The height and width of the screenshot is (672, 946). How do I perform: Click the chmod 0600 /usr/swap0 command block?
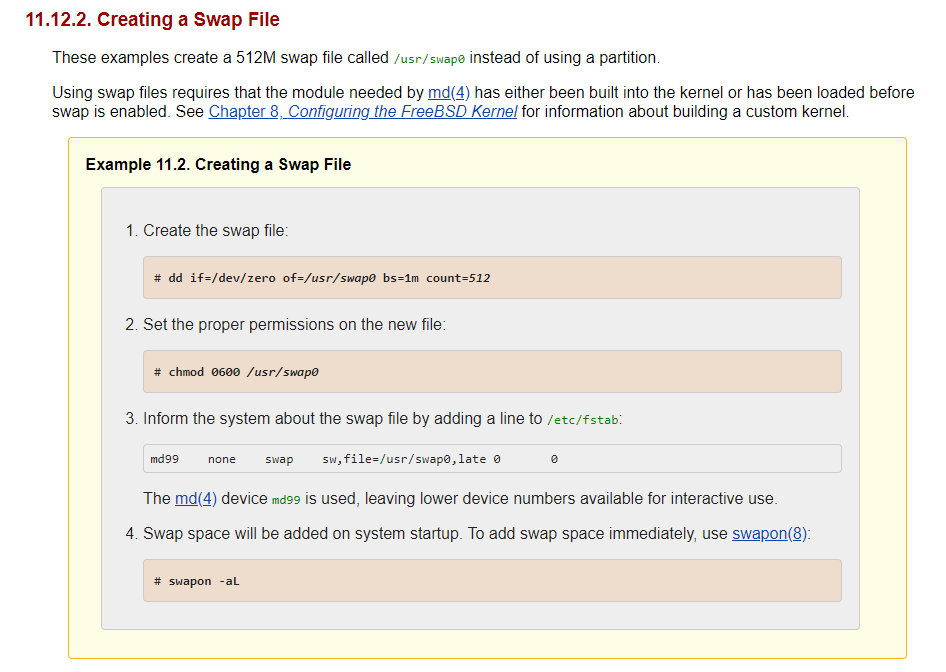(x=492, y=372)
